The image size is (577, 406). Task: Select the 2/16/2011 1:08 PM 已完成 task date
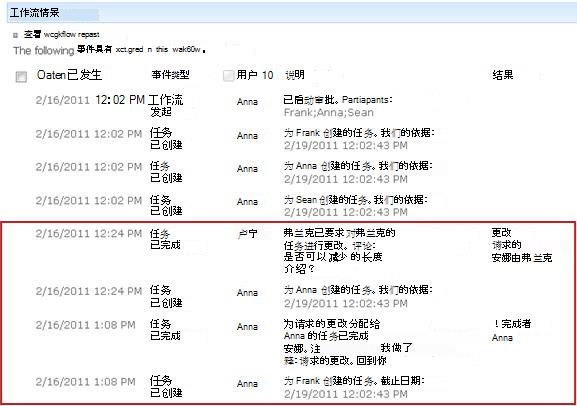pos(85,325)
